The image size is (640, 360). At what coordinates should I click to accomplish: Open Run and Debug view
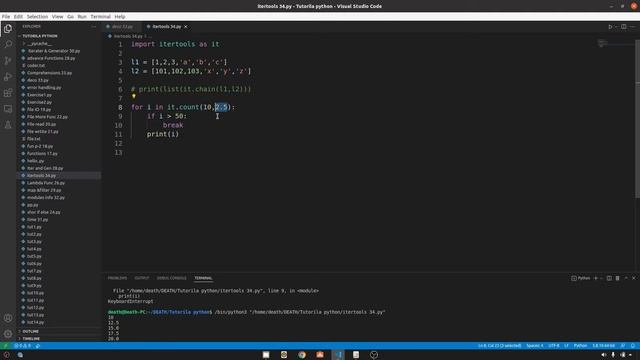click(8, 77)
